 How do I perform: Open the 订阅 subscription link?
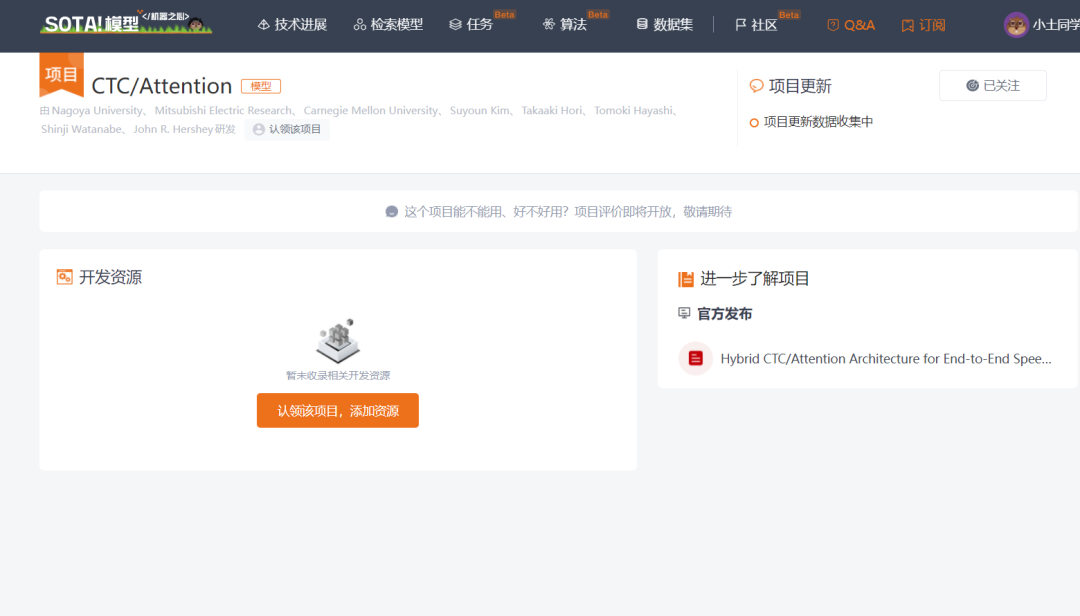pyautogui.click(x=923, y=25)
